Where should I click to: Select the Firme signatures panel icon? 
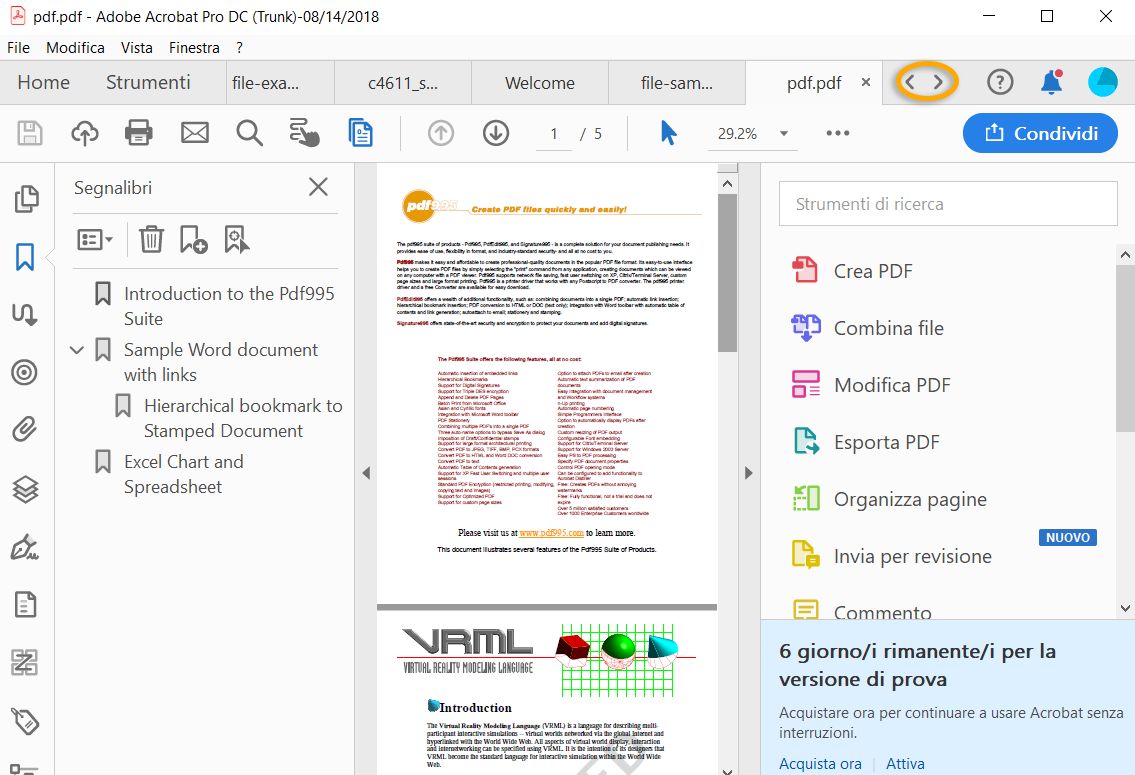pos(26,547)
